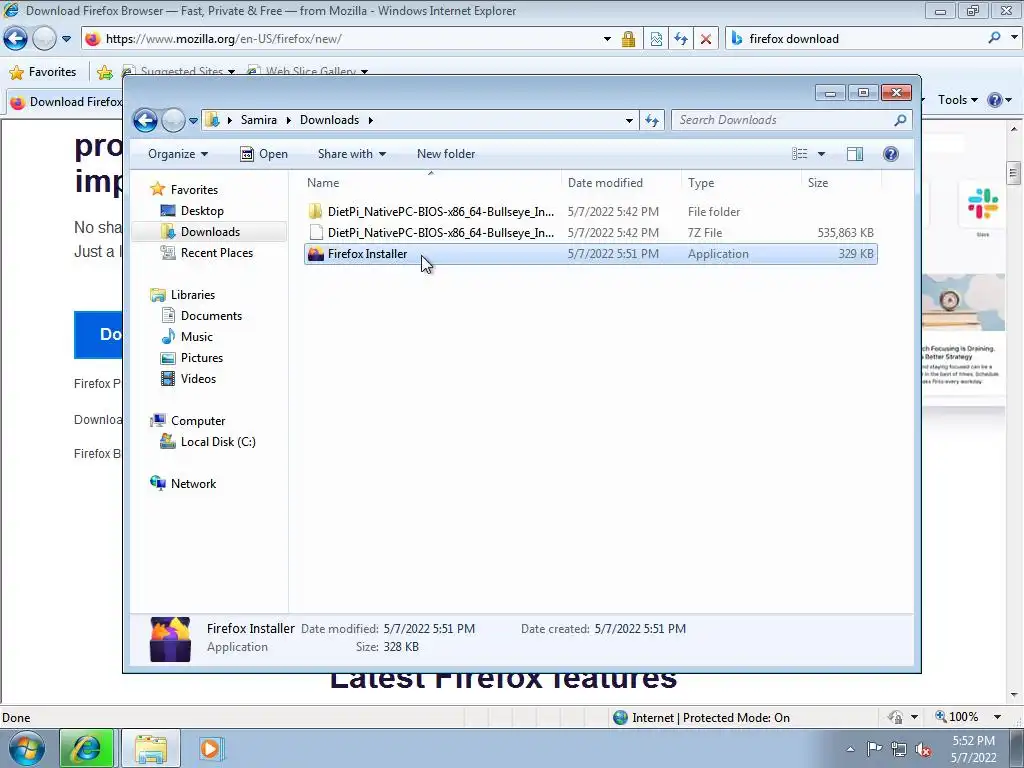Sort by Name column header
The height and width of the screenshot is (768, 1024).
click(x=431, y=183)
